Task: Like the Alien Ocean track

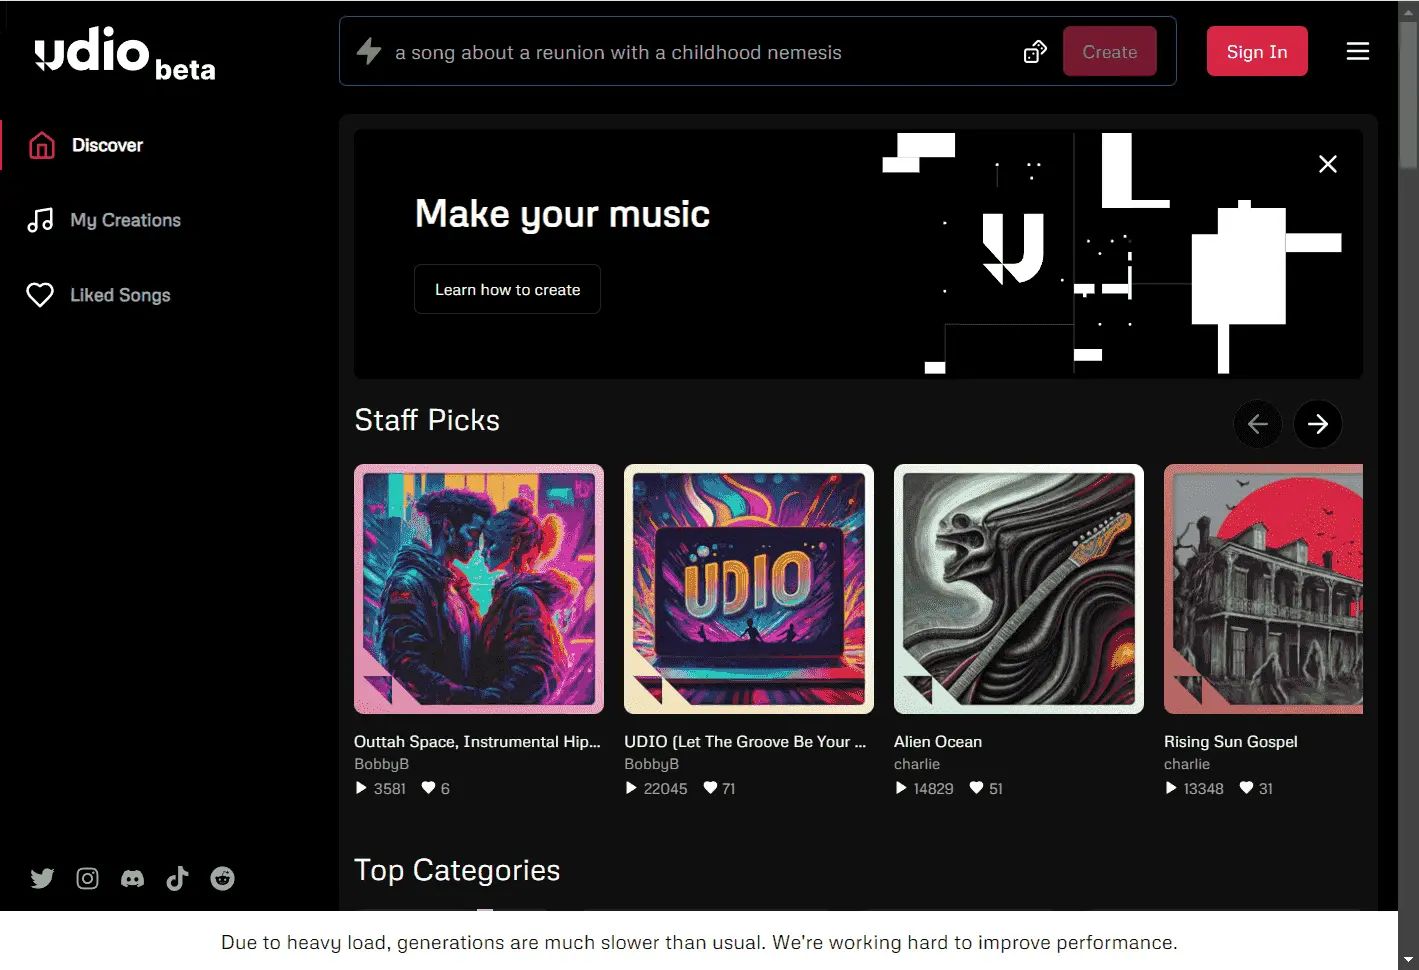Action: pyautogui.click(x=976, y=788)
